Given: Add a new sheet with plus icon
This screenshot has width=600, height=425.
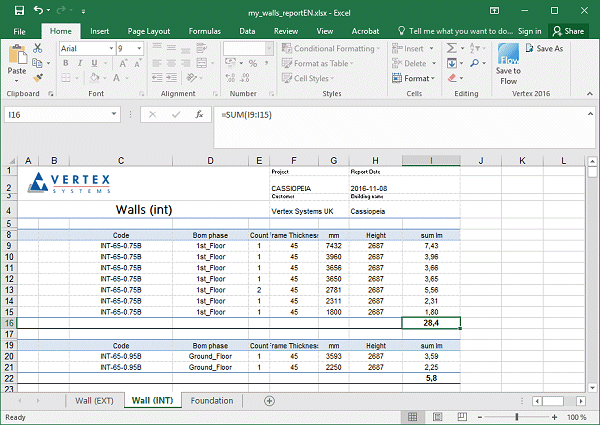Looking at the screenshot, I should pyautogui.click(x=269, y=401).
